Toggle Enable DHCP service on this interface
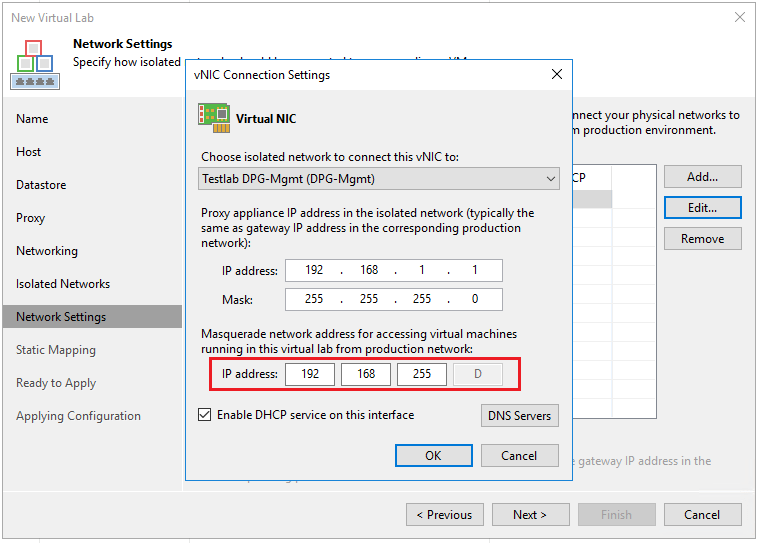This screenshot has width=760, height=543. [x=205, y=415]
